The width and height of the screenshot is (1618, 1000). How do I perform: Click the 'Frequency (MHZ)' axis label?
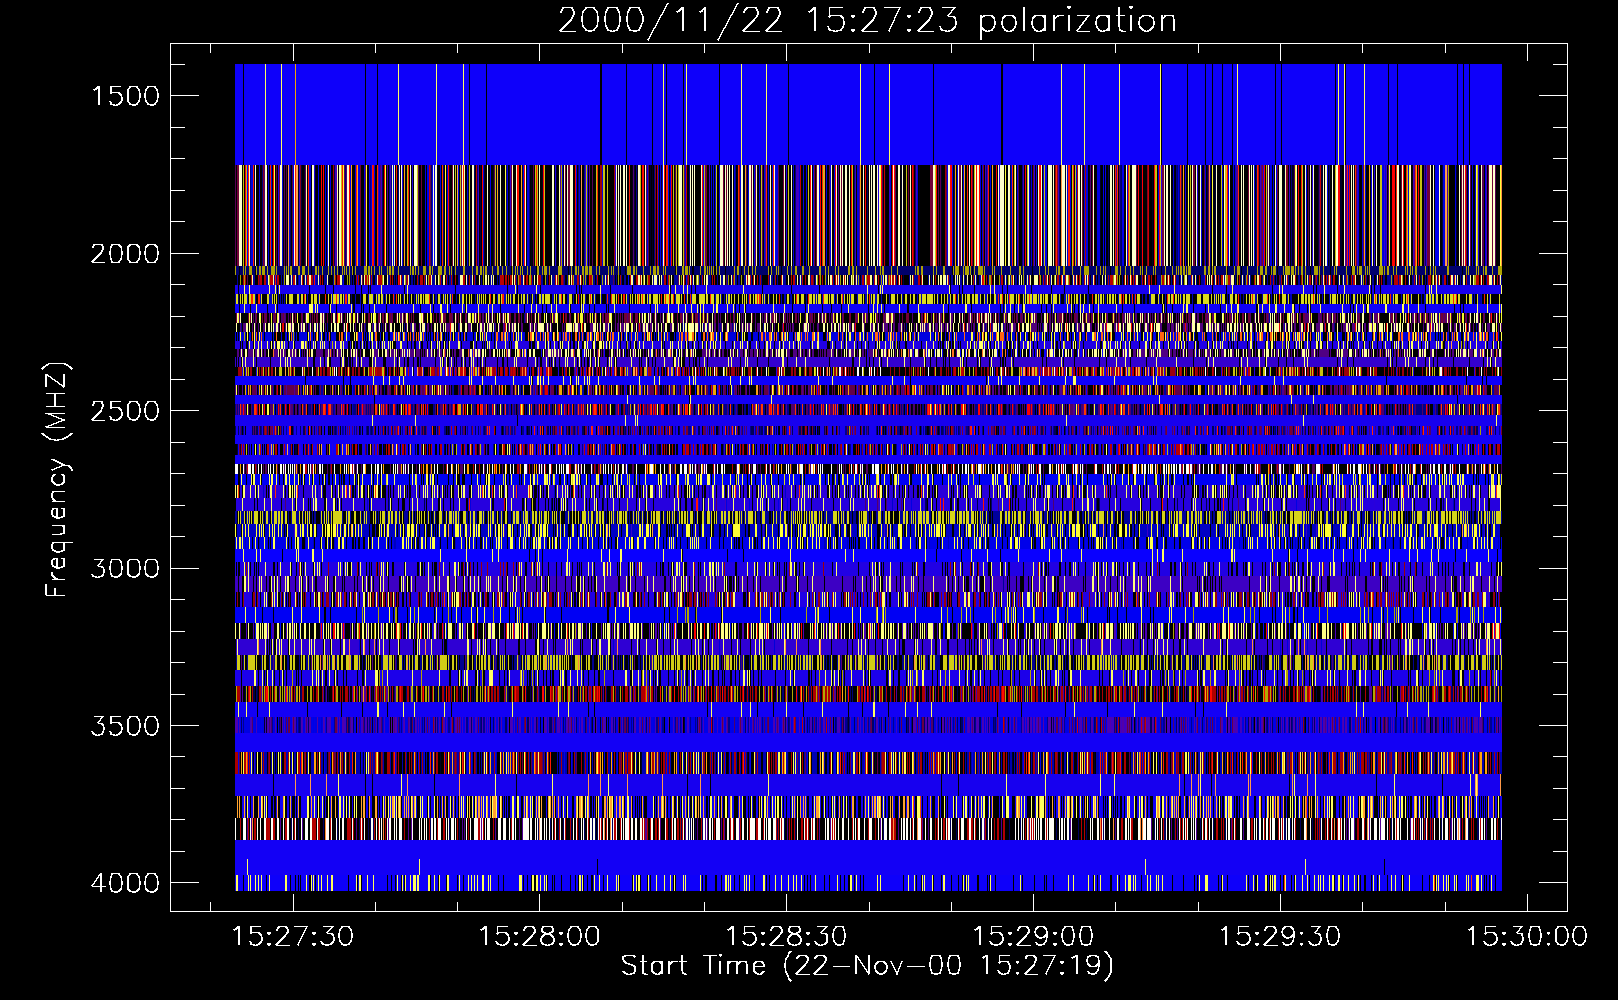pos(57,480)
